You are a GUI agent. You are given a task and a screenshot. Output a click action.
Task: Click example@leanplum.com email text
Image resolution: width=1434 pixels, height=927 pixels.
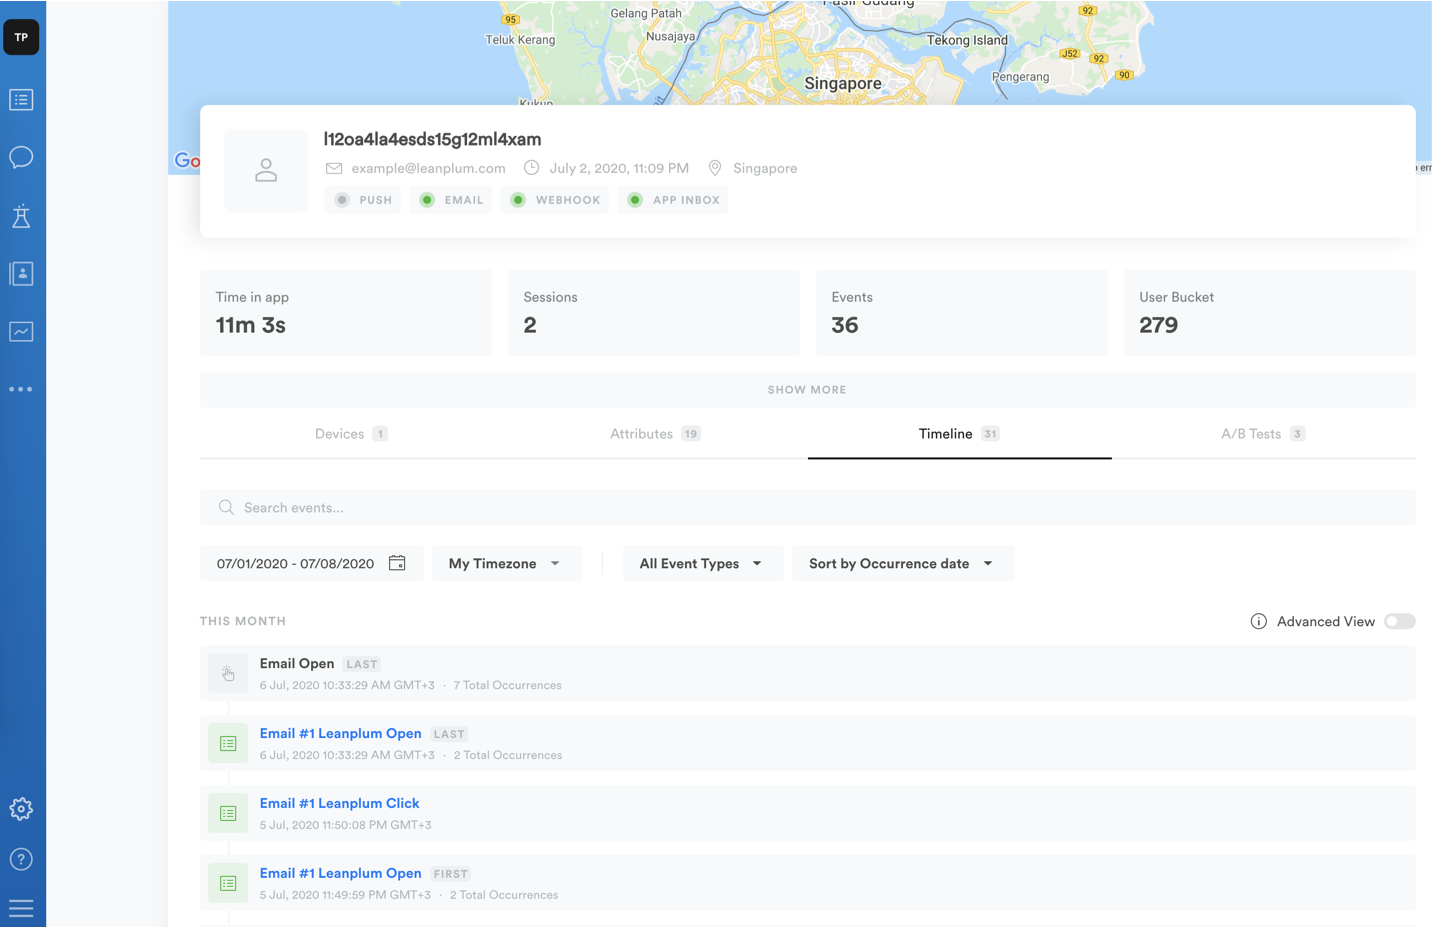pyautogui.click(x=428, y=168)
